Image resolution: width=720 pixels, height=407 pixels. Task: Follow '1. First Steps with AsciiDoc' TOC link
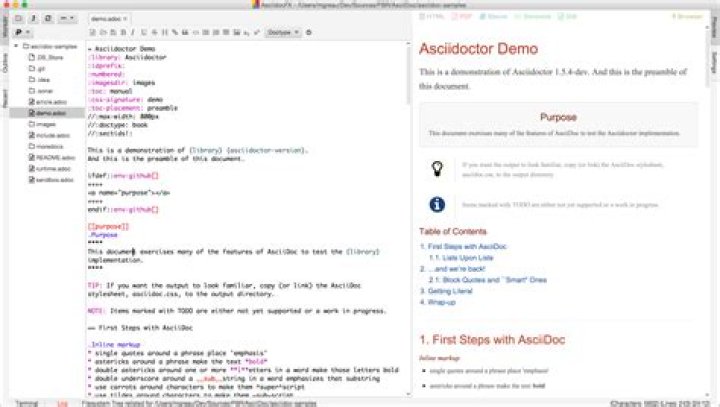[x=463, y=247]
